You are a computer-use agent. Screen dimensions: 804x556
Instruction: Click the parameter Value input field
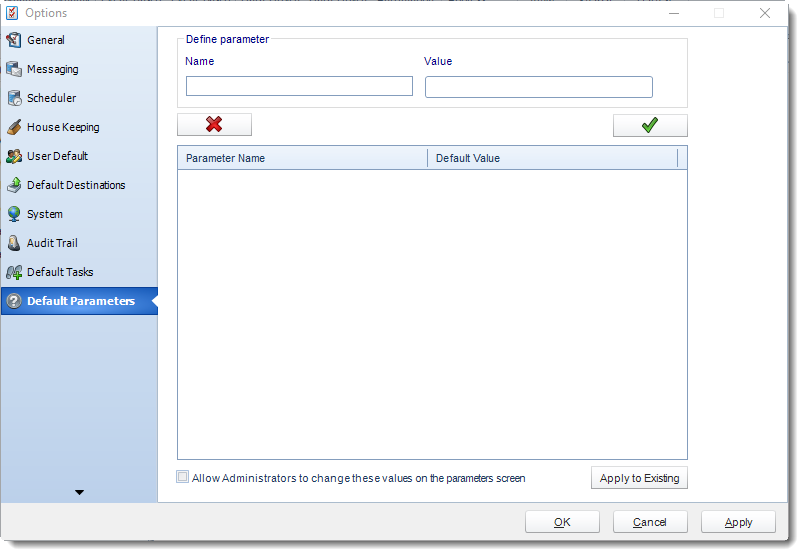538,87
